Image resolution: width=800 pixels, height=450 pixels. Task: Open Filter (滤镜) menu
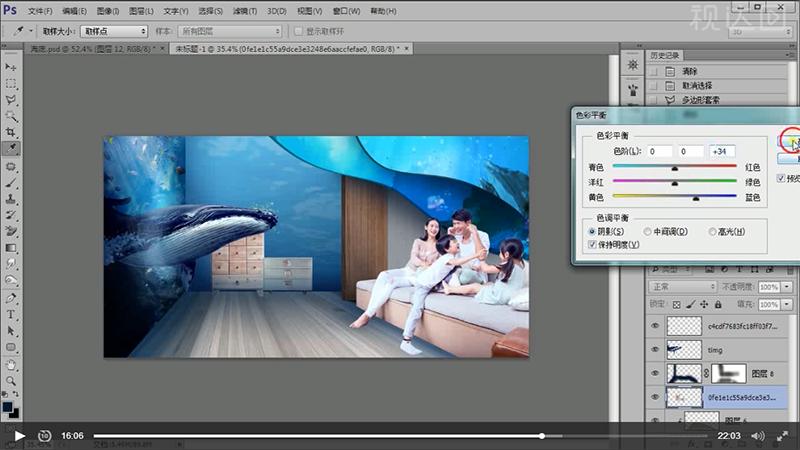click(245, 11)
